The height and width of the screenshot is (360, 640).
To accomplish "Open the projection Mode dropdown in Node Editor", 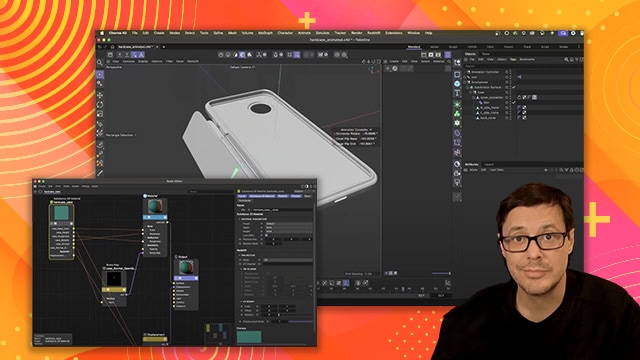I will (x=288, y=260).
